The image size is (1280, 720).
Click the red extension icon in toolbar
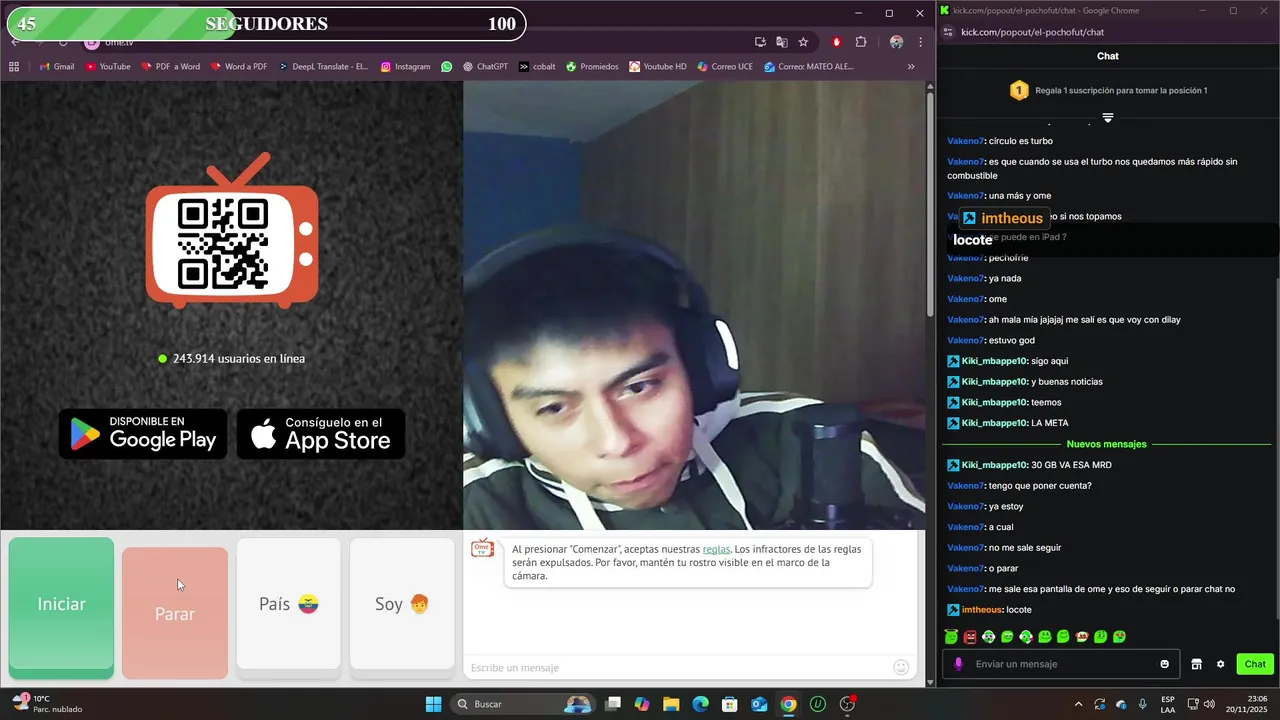click(837, 42)
